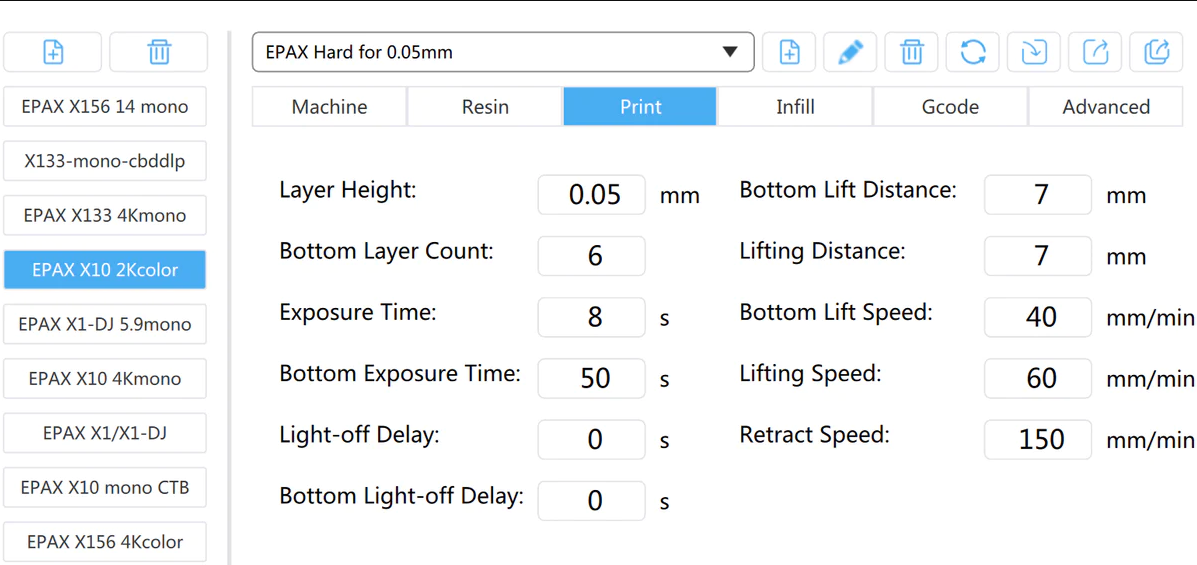This screenshot has width=1197, height=565.
Task: Select the Print tab
Action: coord(640,107)
